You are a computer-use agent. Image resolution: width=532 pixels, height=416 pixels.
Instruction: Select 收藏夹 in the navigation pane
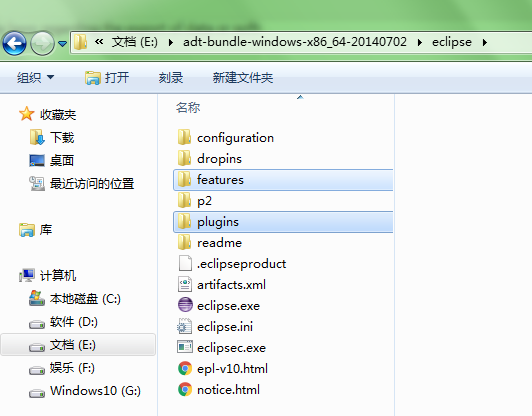coord(58,115)
